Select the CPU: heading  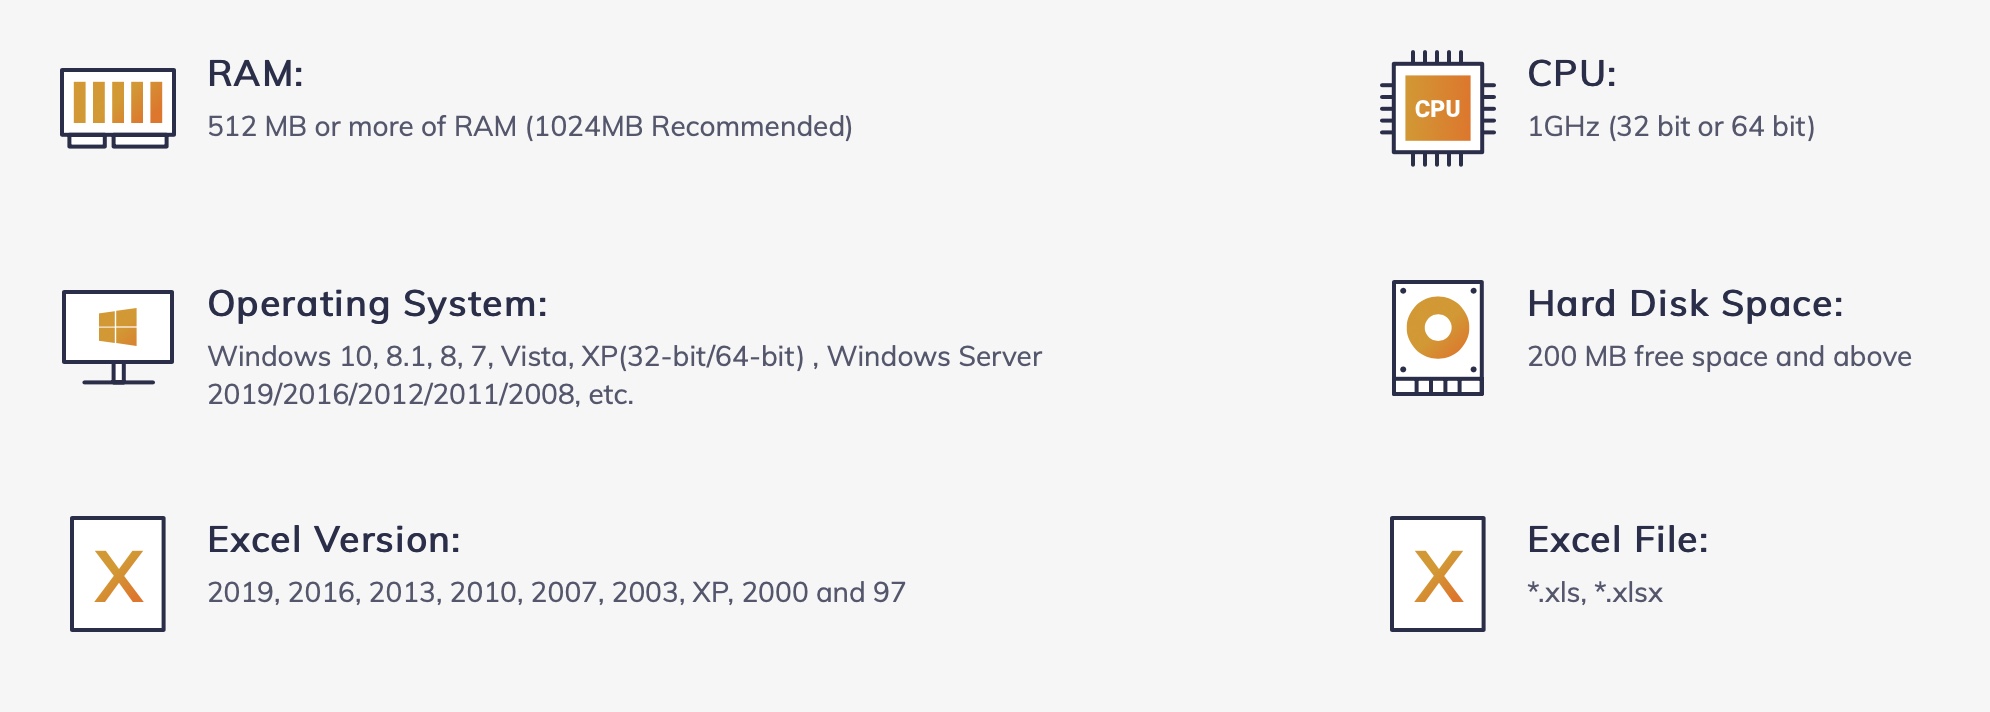coord(1571,74)
